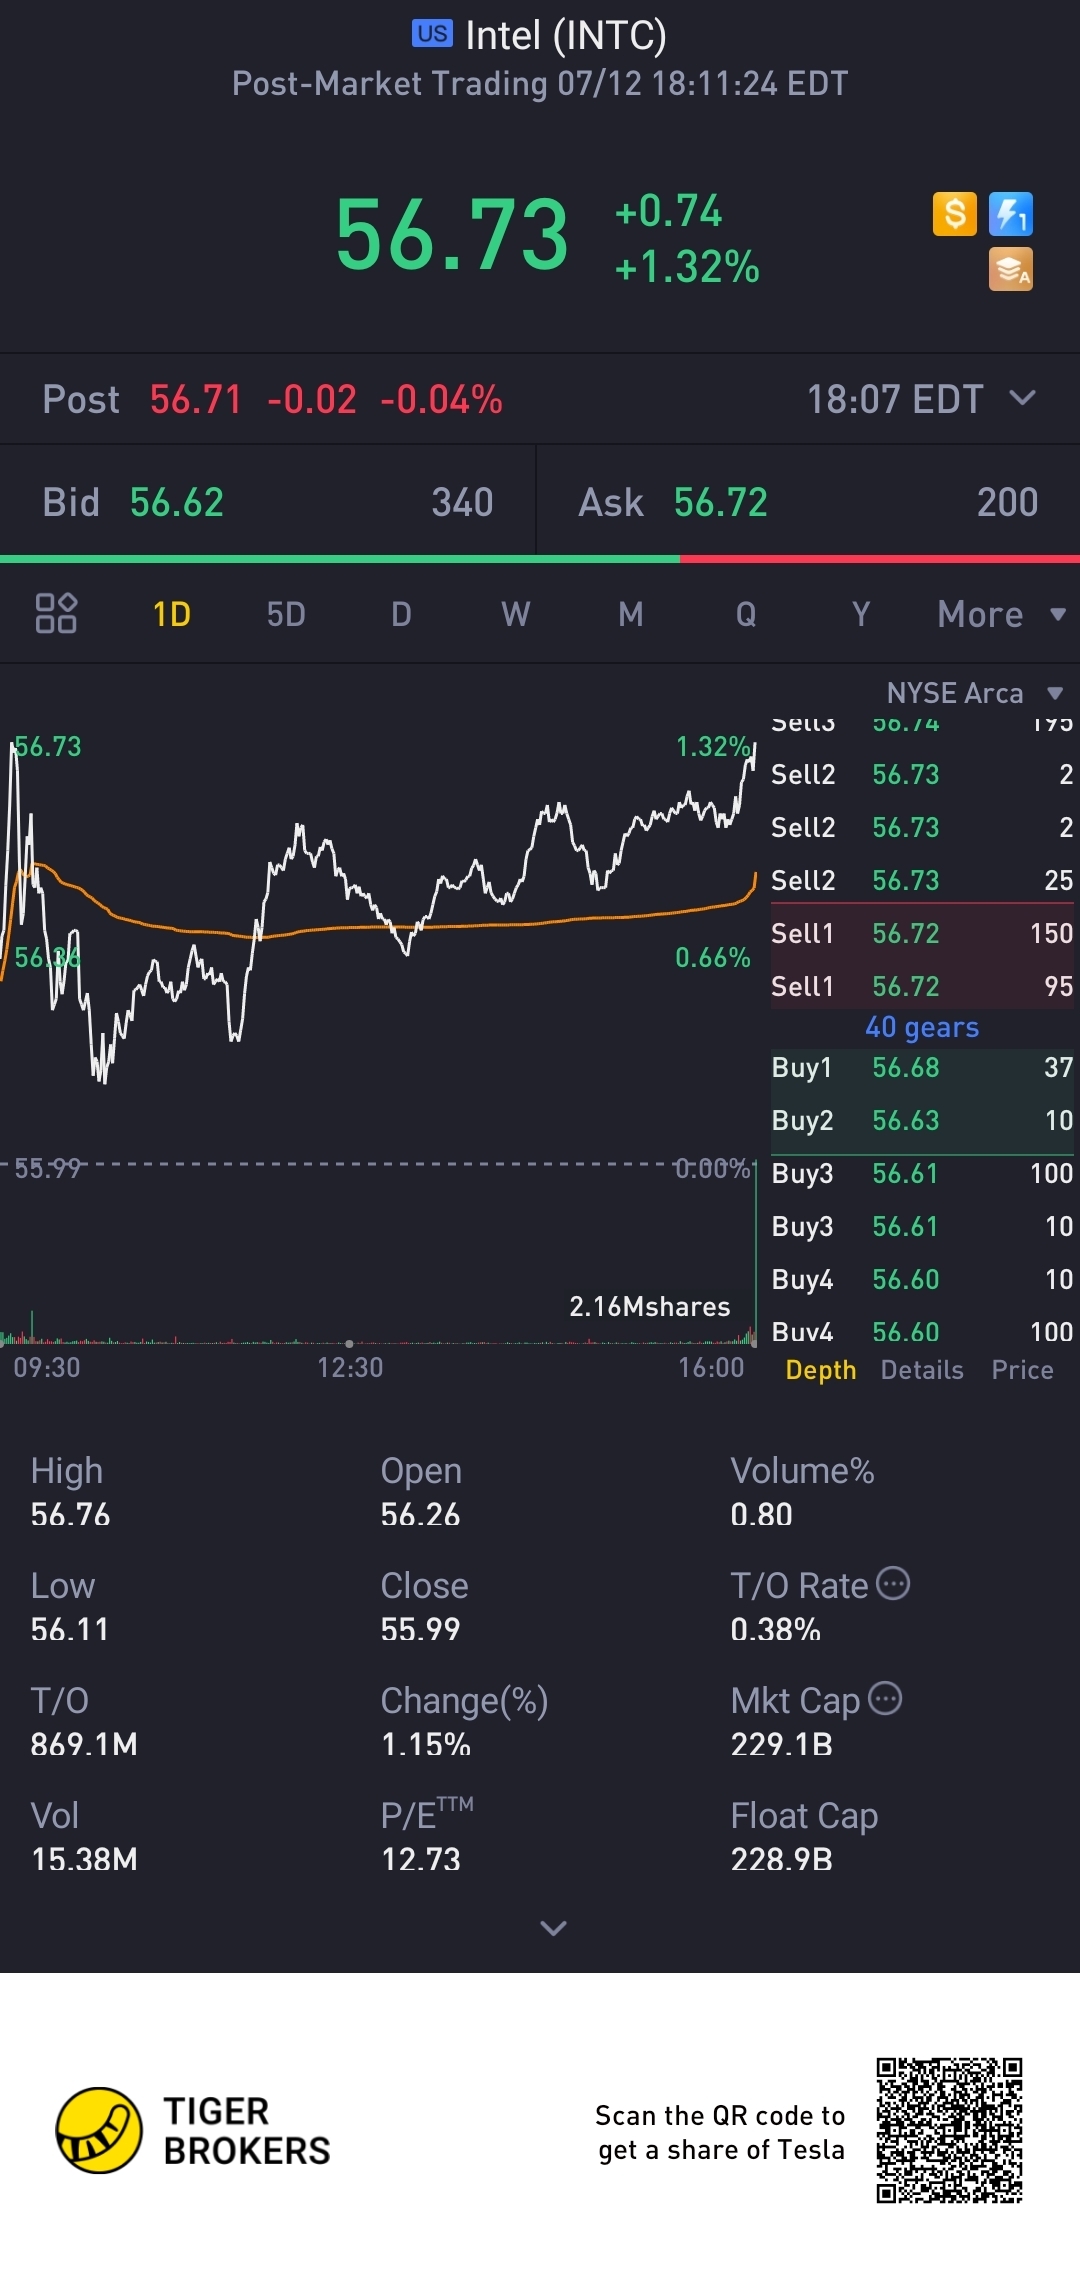Screen dimensions: 1080x2289
Task: Tap the 40 gears depth link
Action: point(922,1027)
